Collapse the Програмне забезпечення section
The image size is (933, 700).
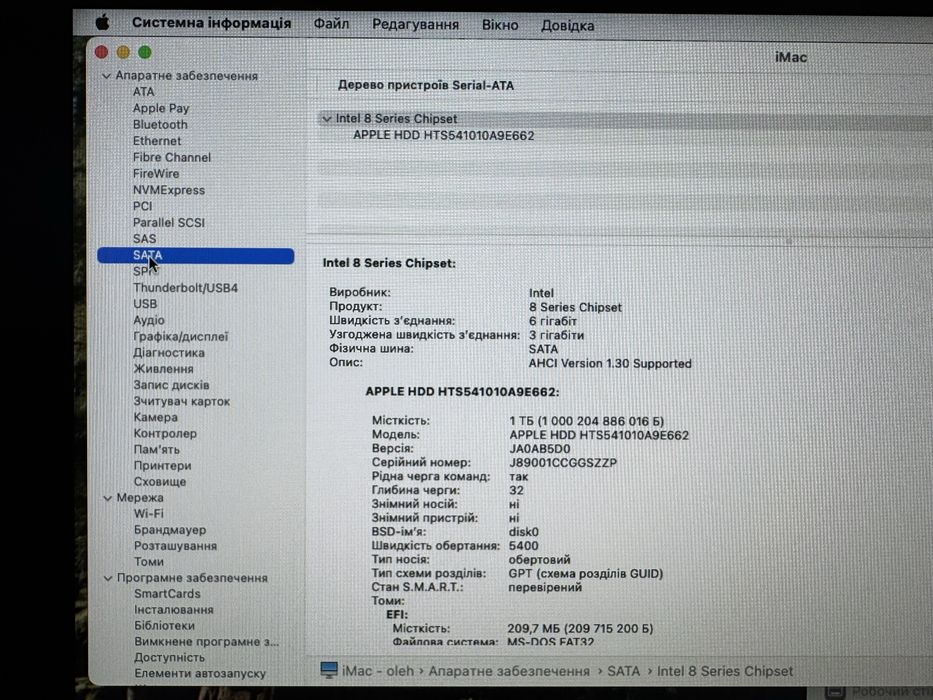click(108, 578)
